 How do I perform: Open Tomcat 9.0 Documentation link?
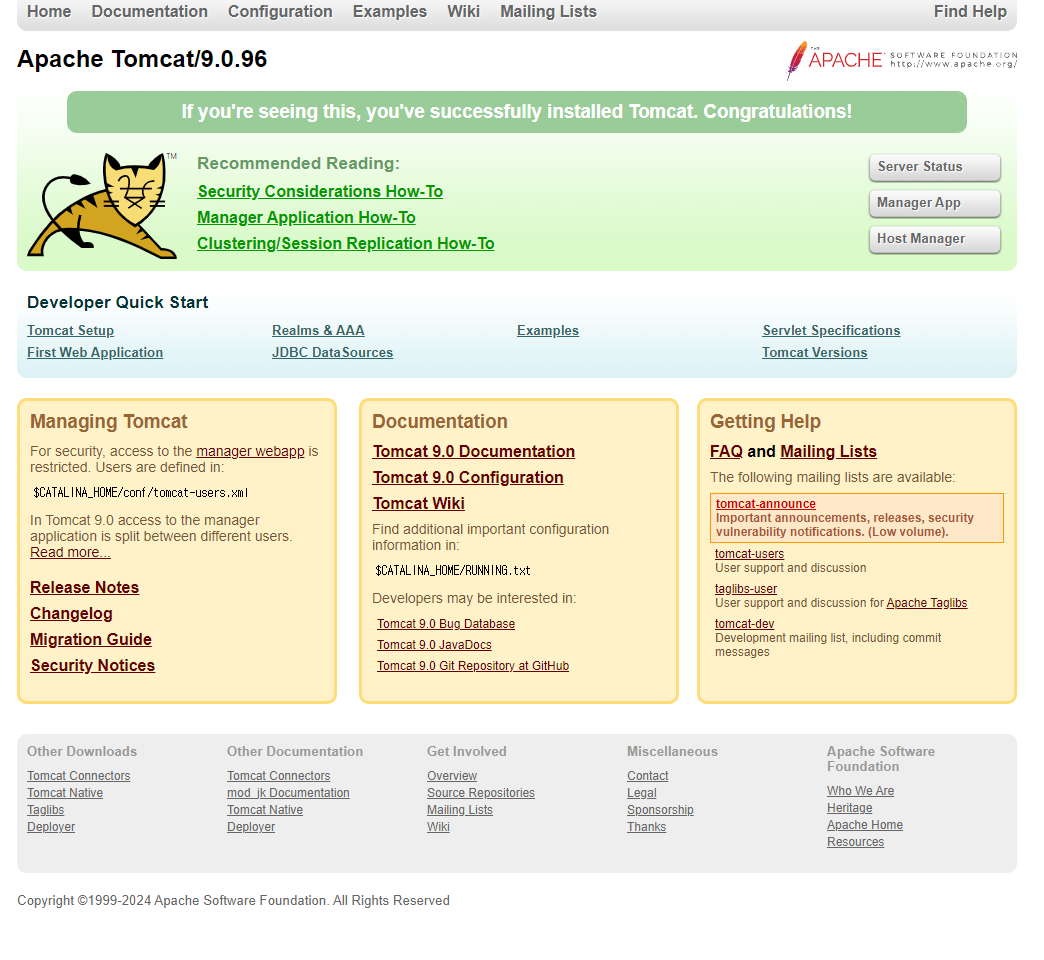pyautogui.click(x=473, y=452)
